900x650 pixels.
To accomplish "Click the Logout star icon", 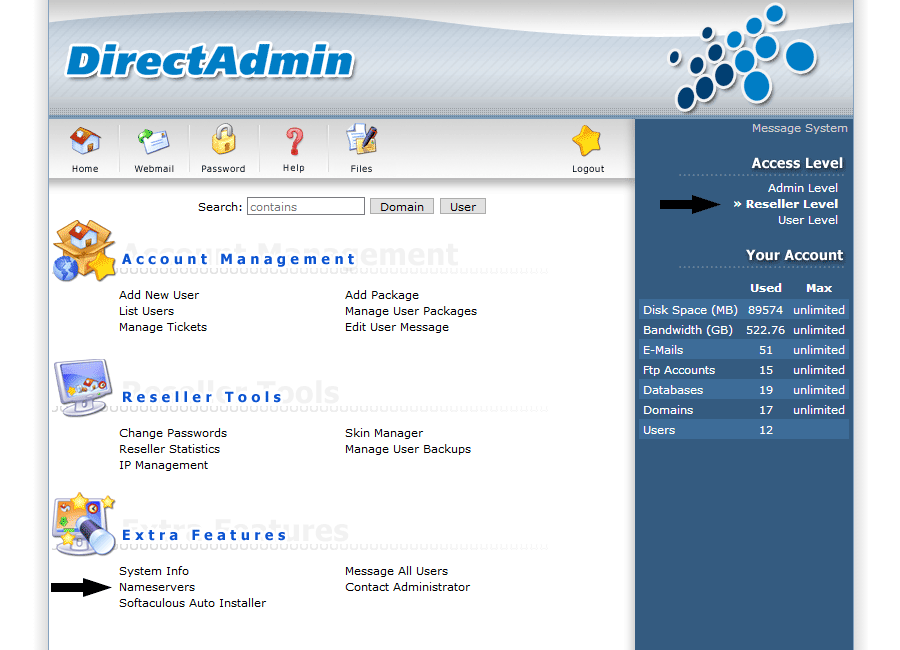I will tap(587, 141).
